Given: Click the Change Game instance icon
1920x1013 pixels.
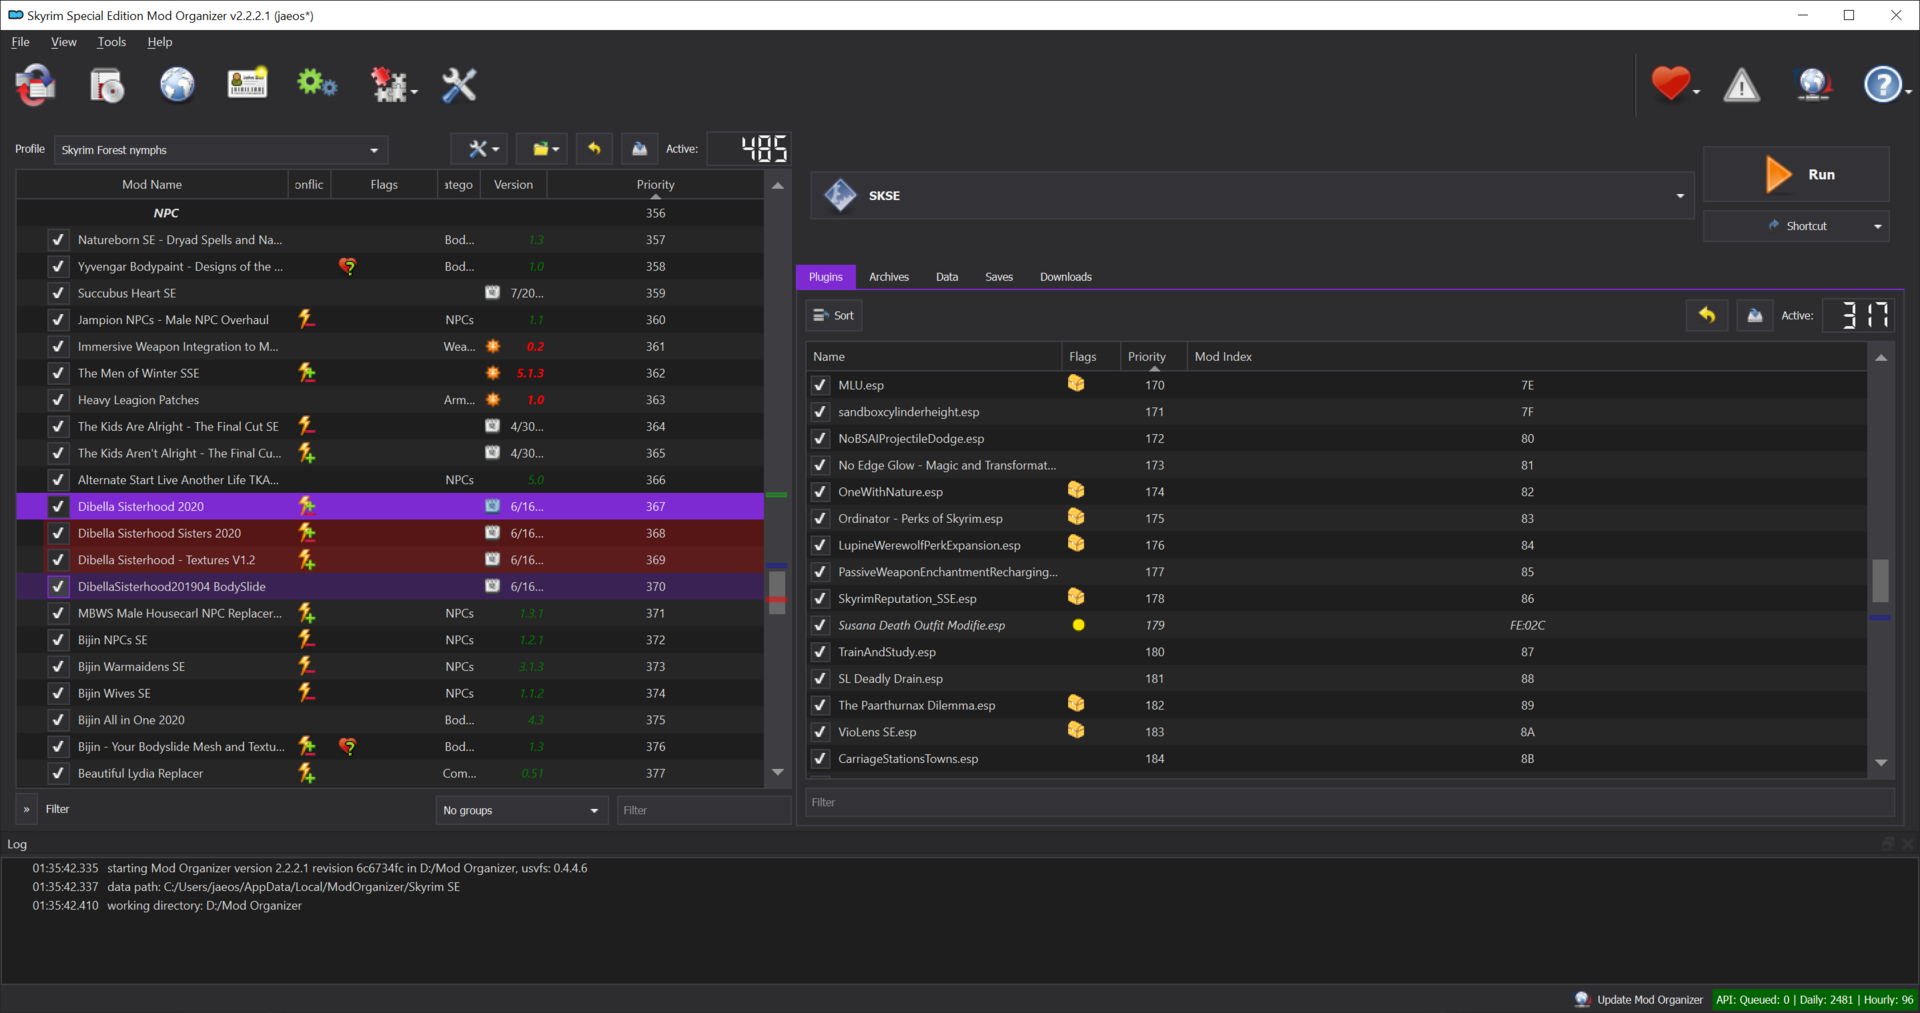Looking at the screenshot, I should pos(35,85).
